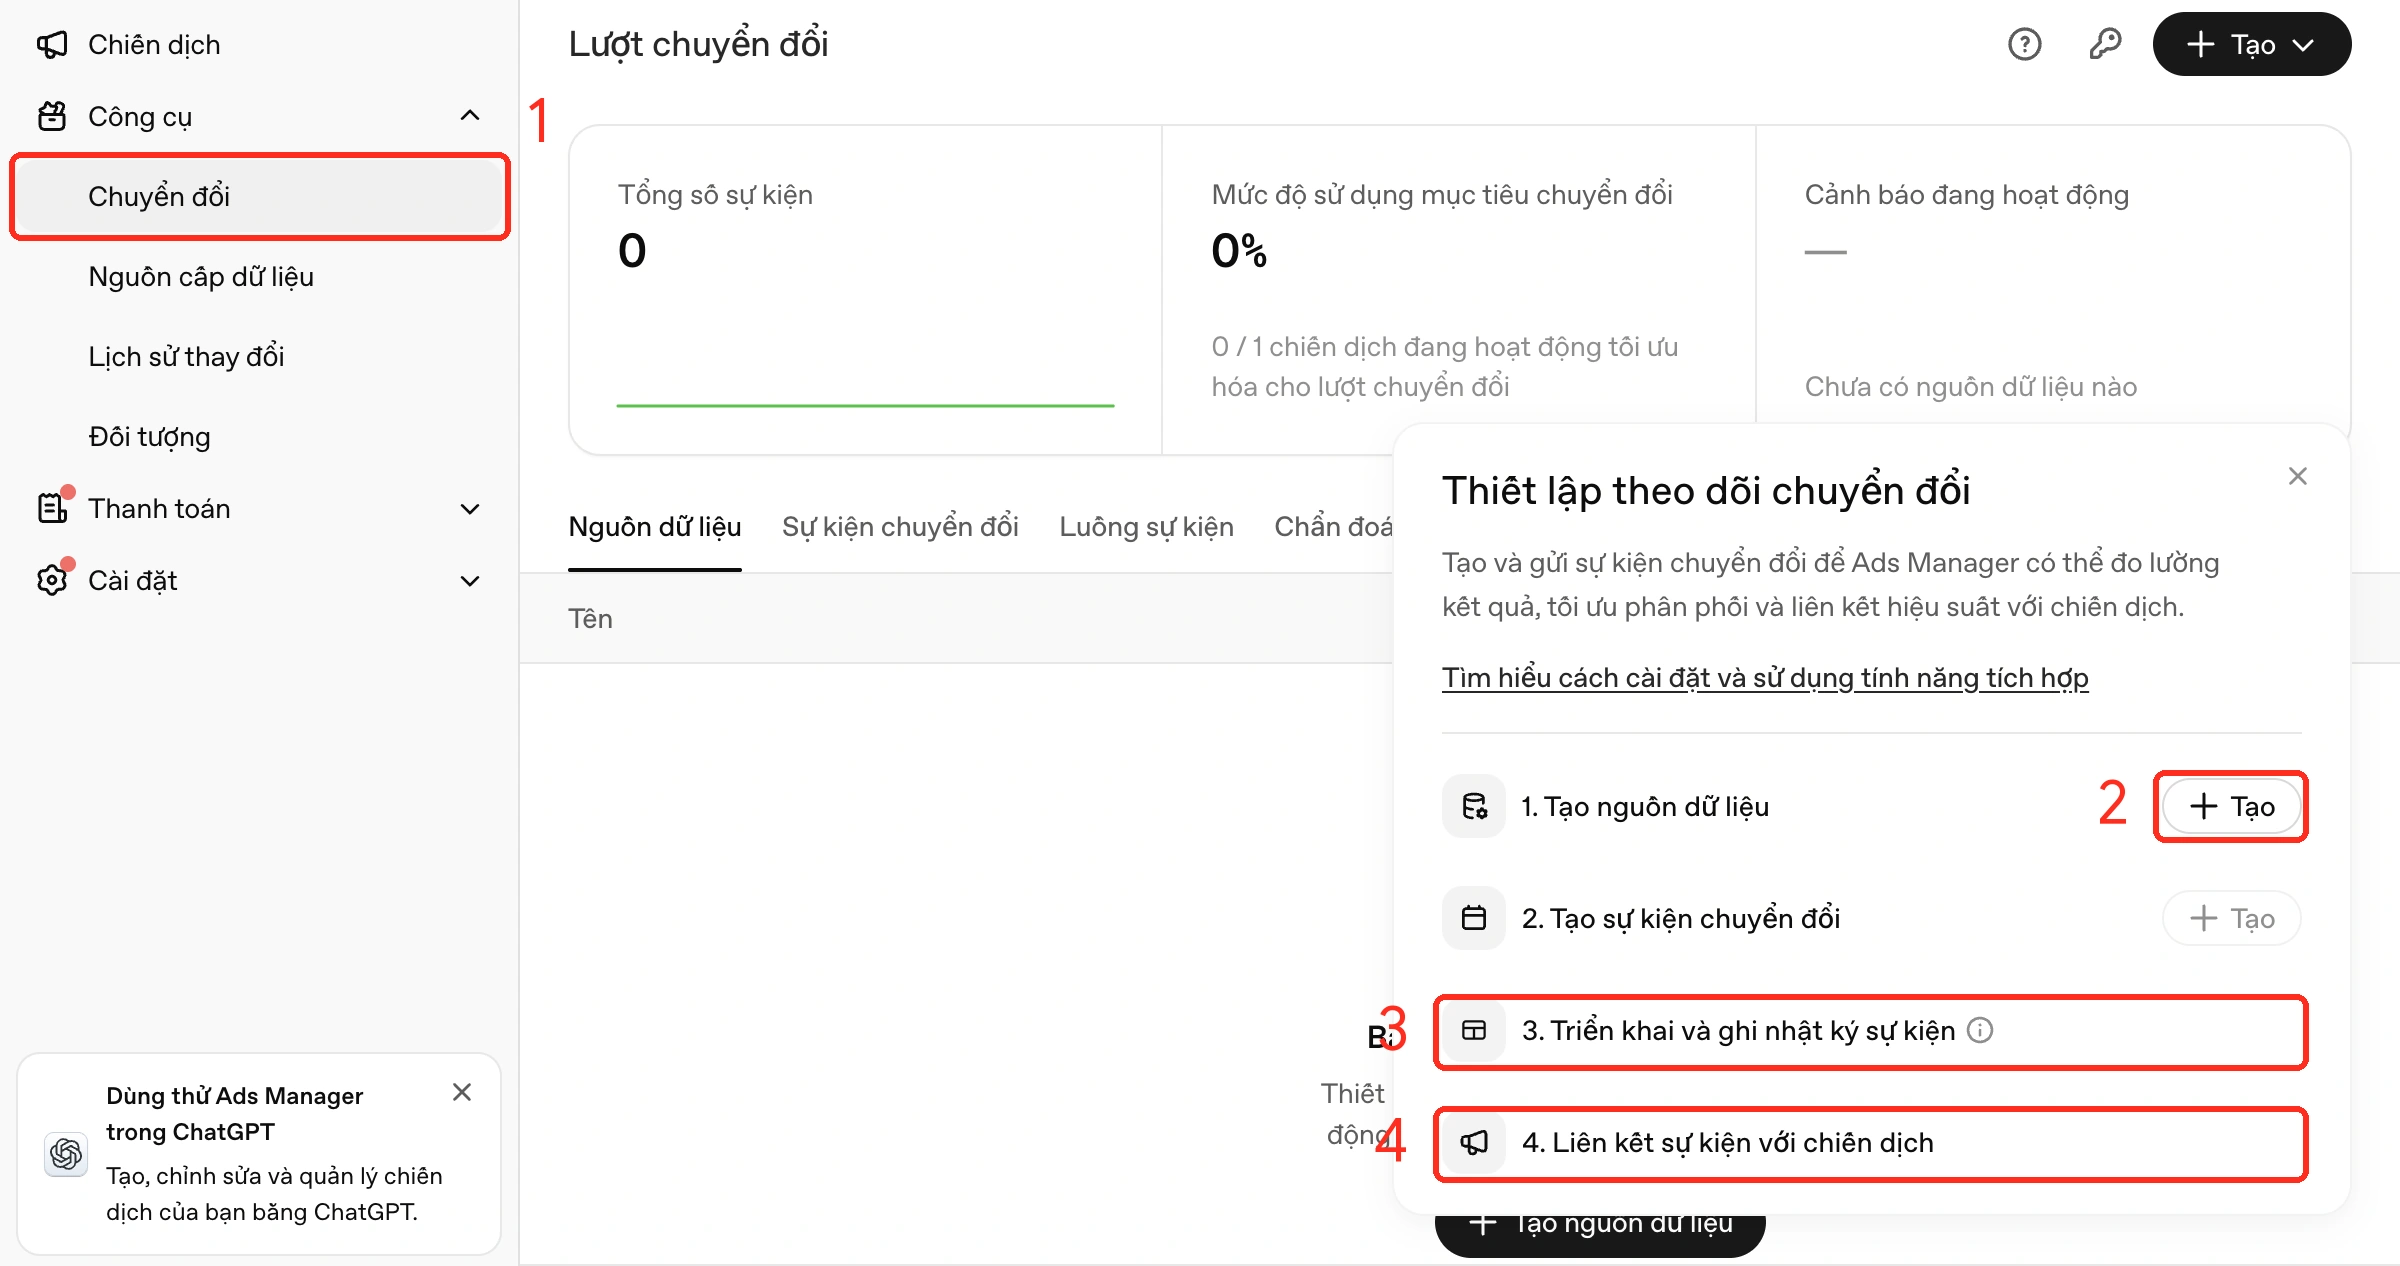Screen dimensions: 2400x1266
Task: Switch to the Luồng sự kiện tab
Action: (x=1146, y=527)
